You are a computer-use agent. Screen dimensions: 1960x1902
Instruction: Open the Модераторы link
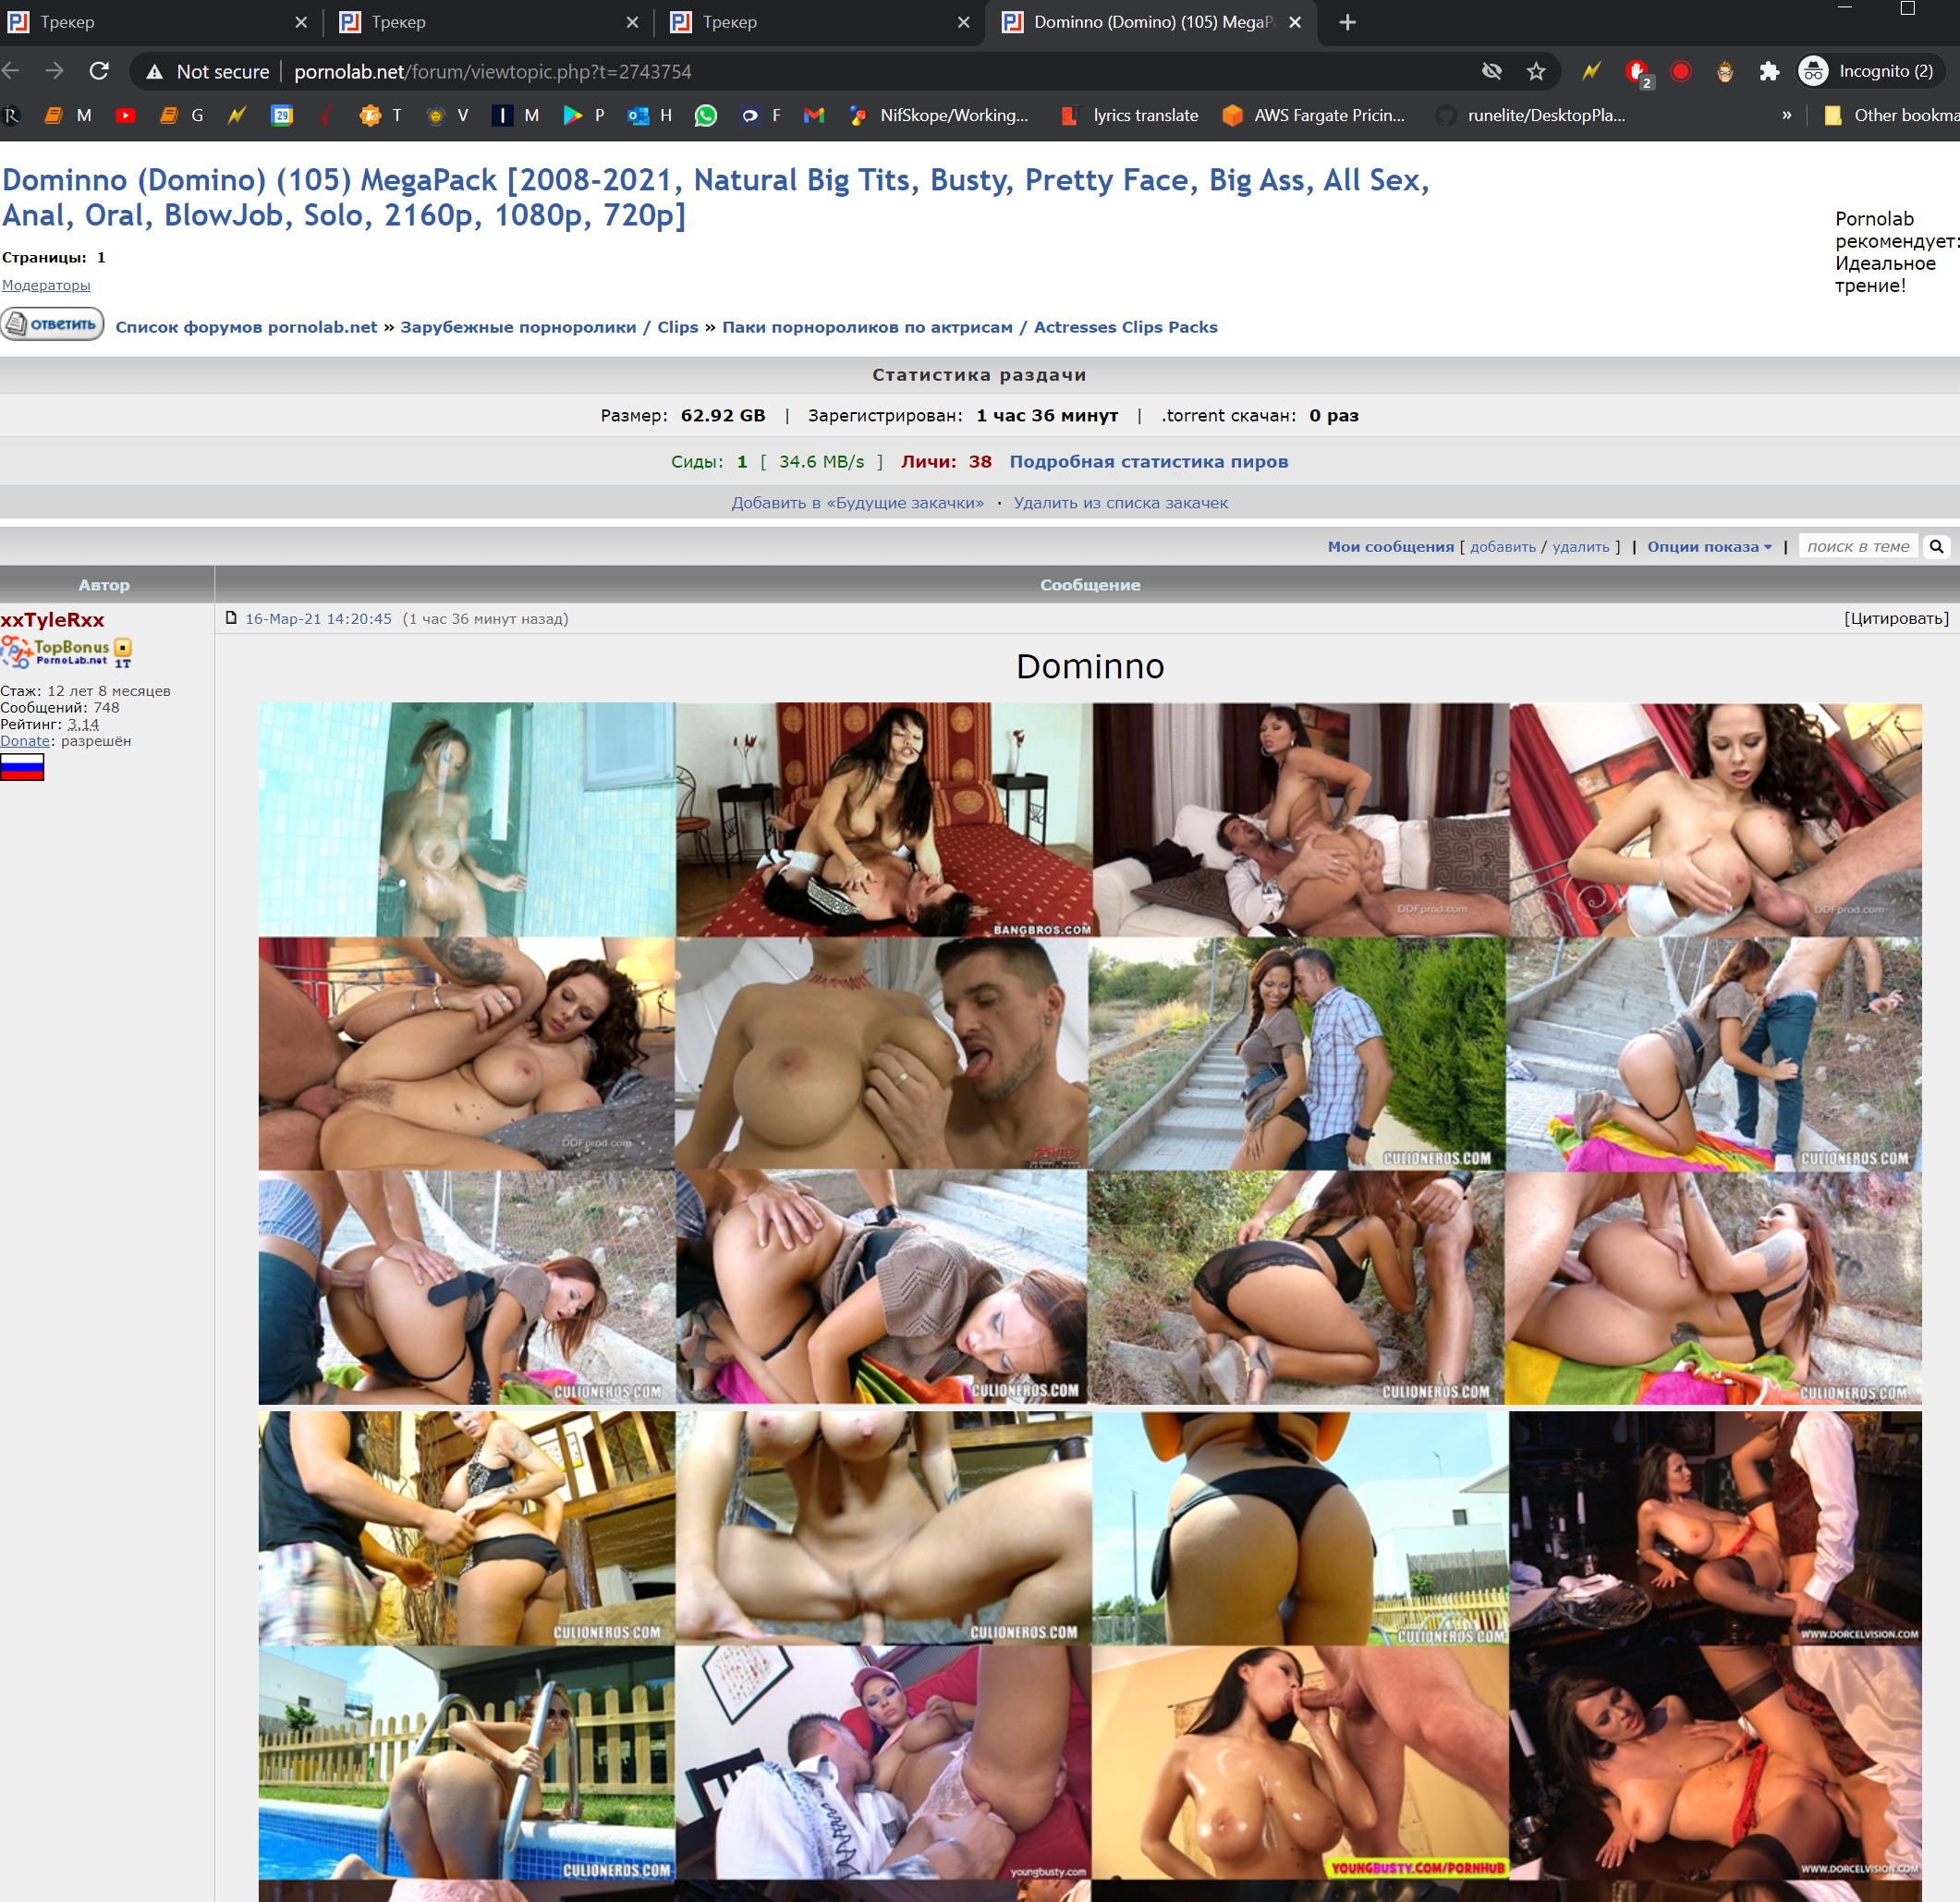tap(46, 285)
